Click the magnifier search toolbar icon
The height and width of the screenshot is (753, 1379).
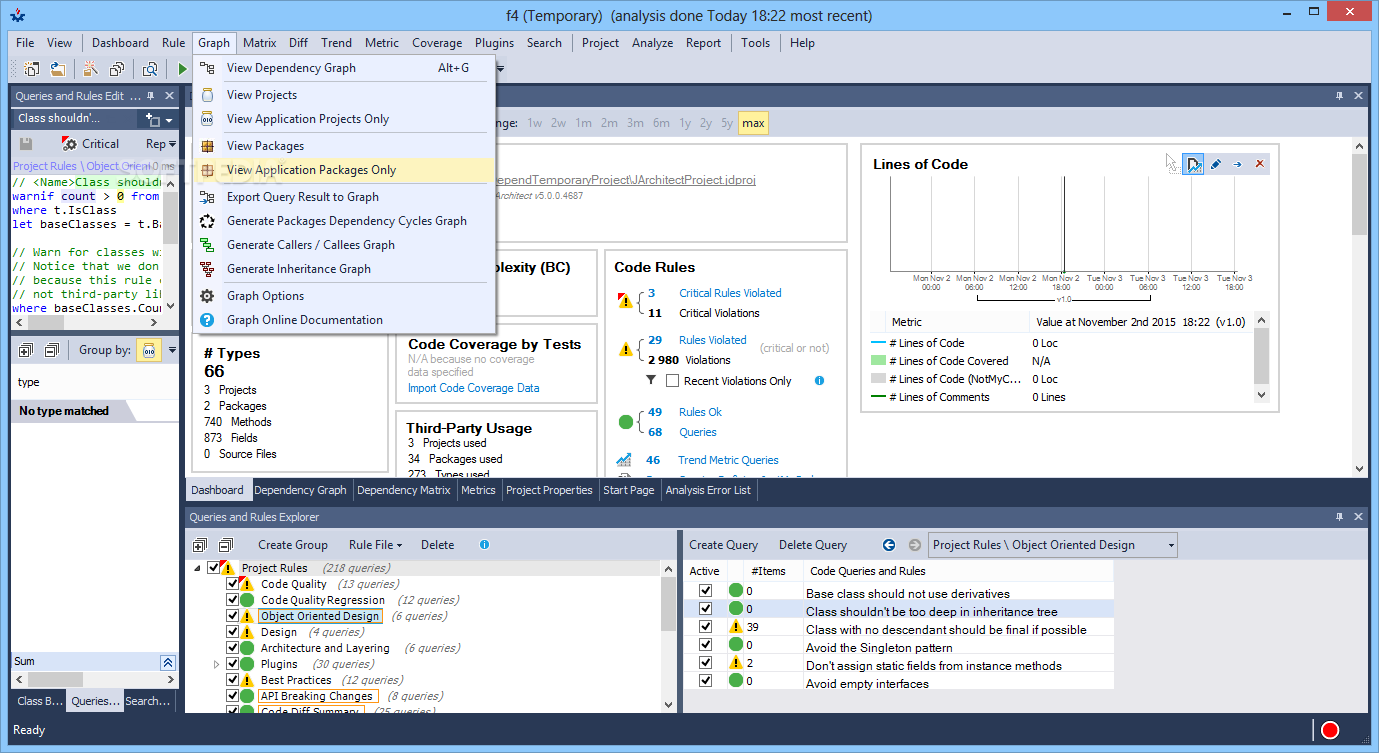[150, 69]
